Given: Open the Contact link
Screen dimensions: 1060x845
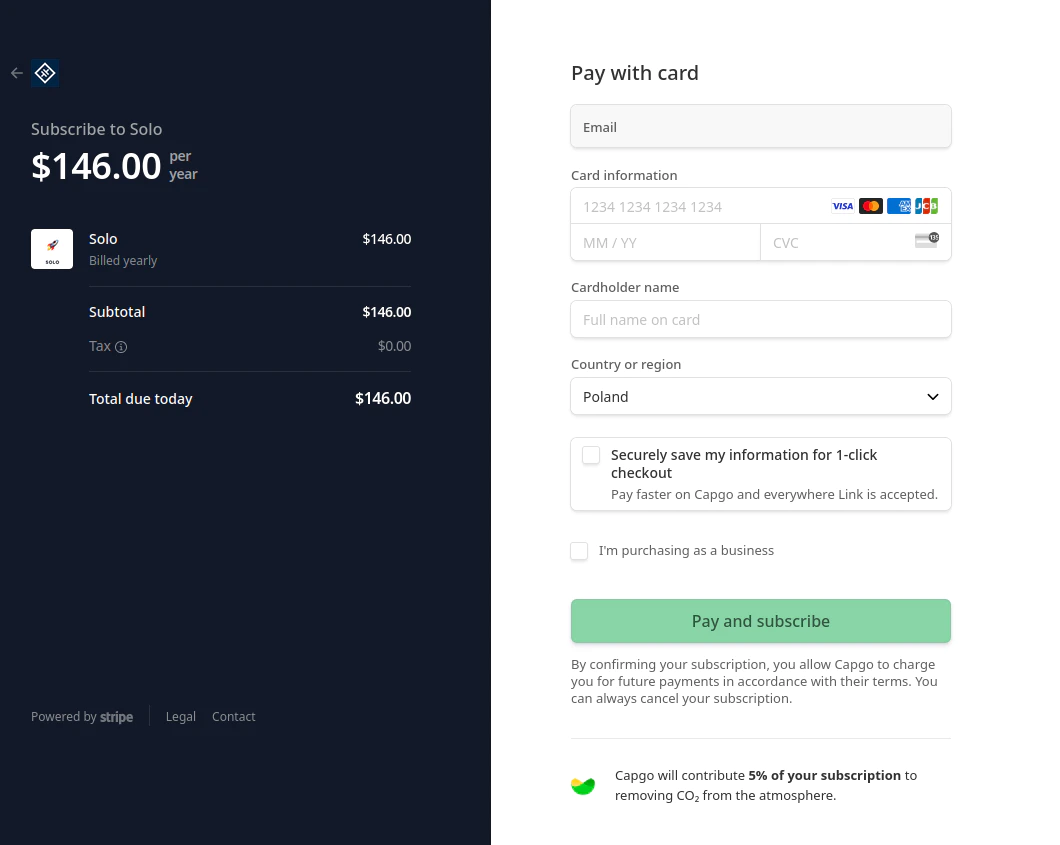Looking at the screenshot, I should (234, 717).
